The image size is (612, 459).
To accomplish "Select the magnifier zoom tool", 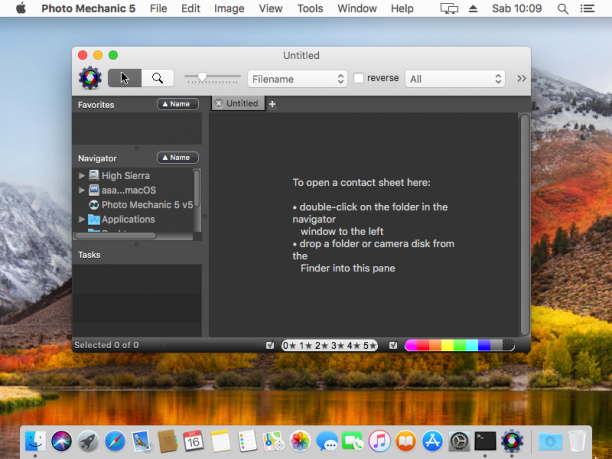I will click(158, 78).
